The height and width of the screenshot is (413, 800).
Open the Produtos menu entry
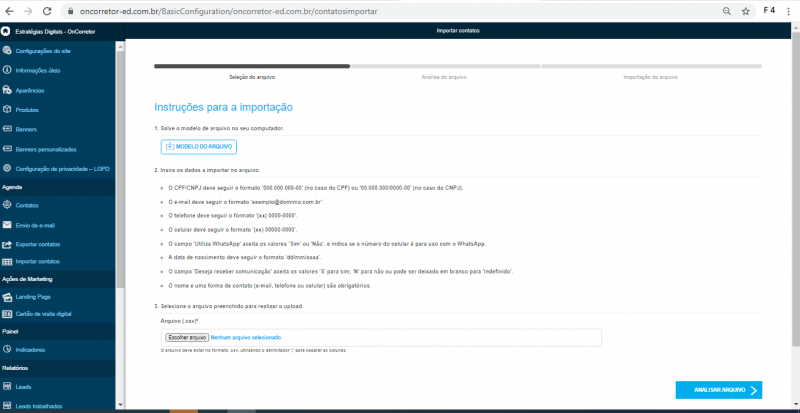(27, 110)
